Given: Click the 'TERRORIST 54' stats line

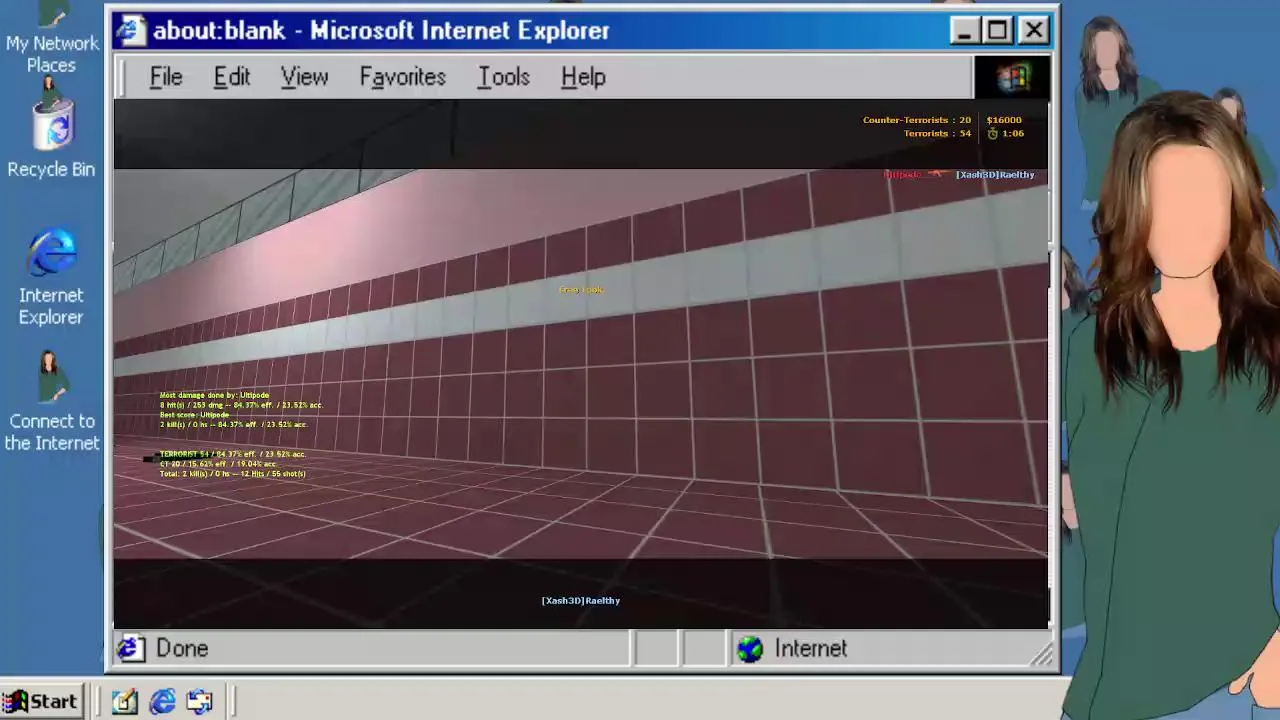Looking at the screenshot, I should pos(233,454).
